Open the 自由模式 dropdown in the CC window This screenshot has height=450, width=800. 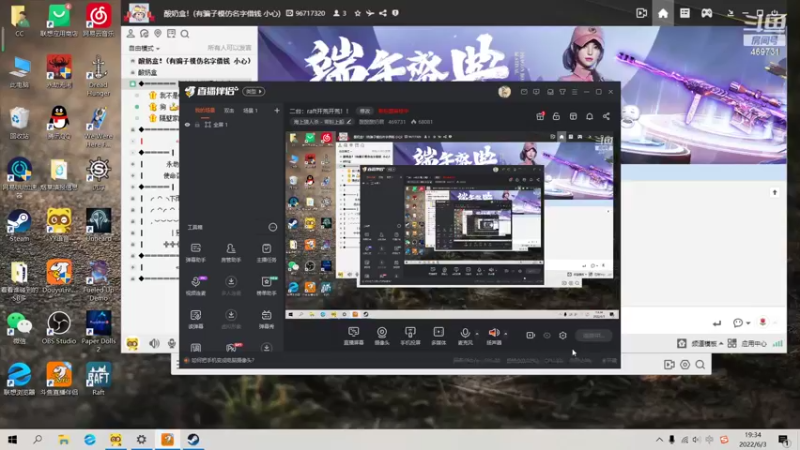point(144,48)
